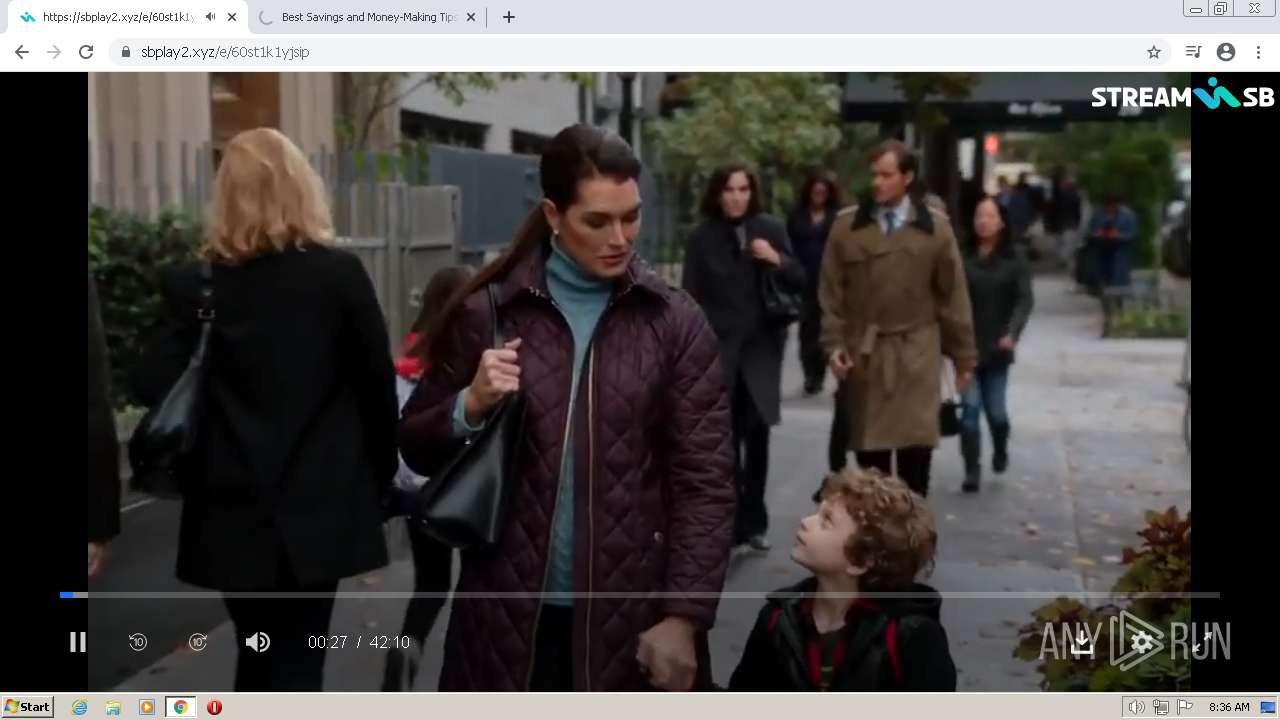View site lock security info
This screenshot has height=720, width=1280.
(x=125, y=52)
